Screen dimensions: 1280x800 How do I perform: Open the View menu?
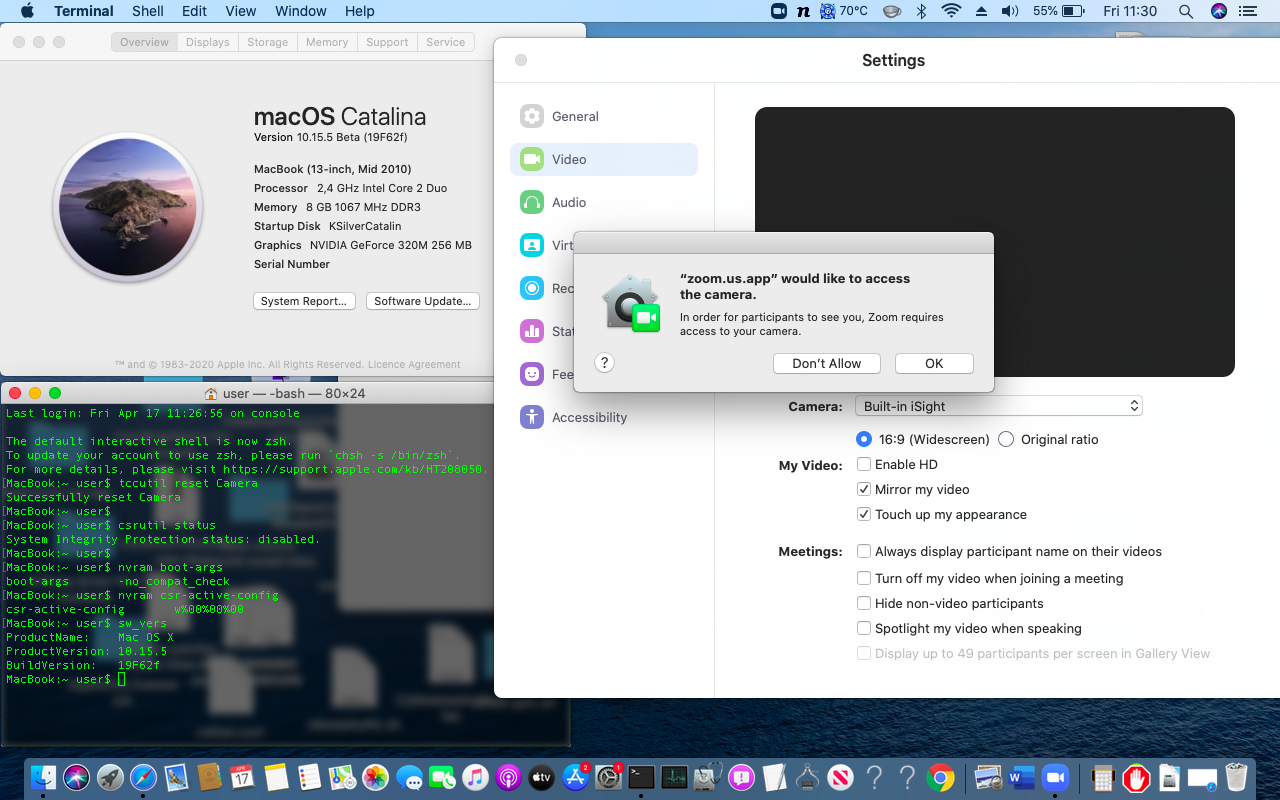[240, 11]
